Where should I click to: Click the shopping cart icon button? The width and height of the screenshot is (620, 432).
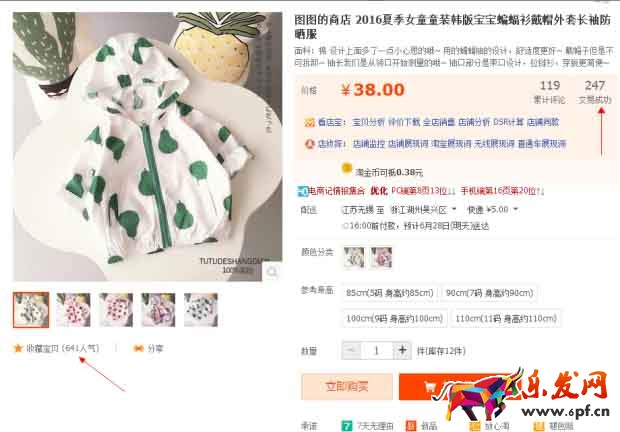[x=430, y=387]
